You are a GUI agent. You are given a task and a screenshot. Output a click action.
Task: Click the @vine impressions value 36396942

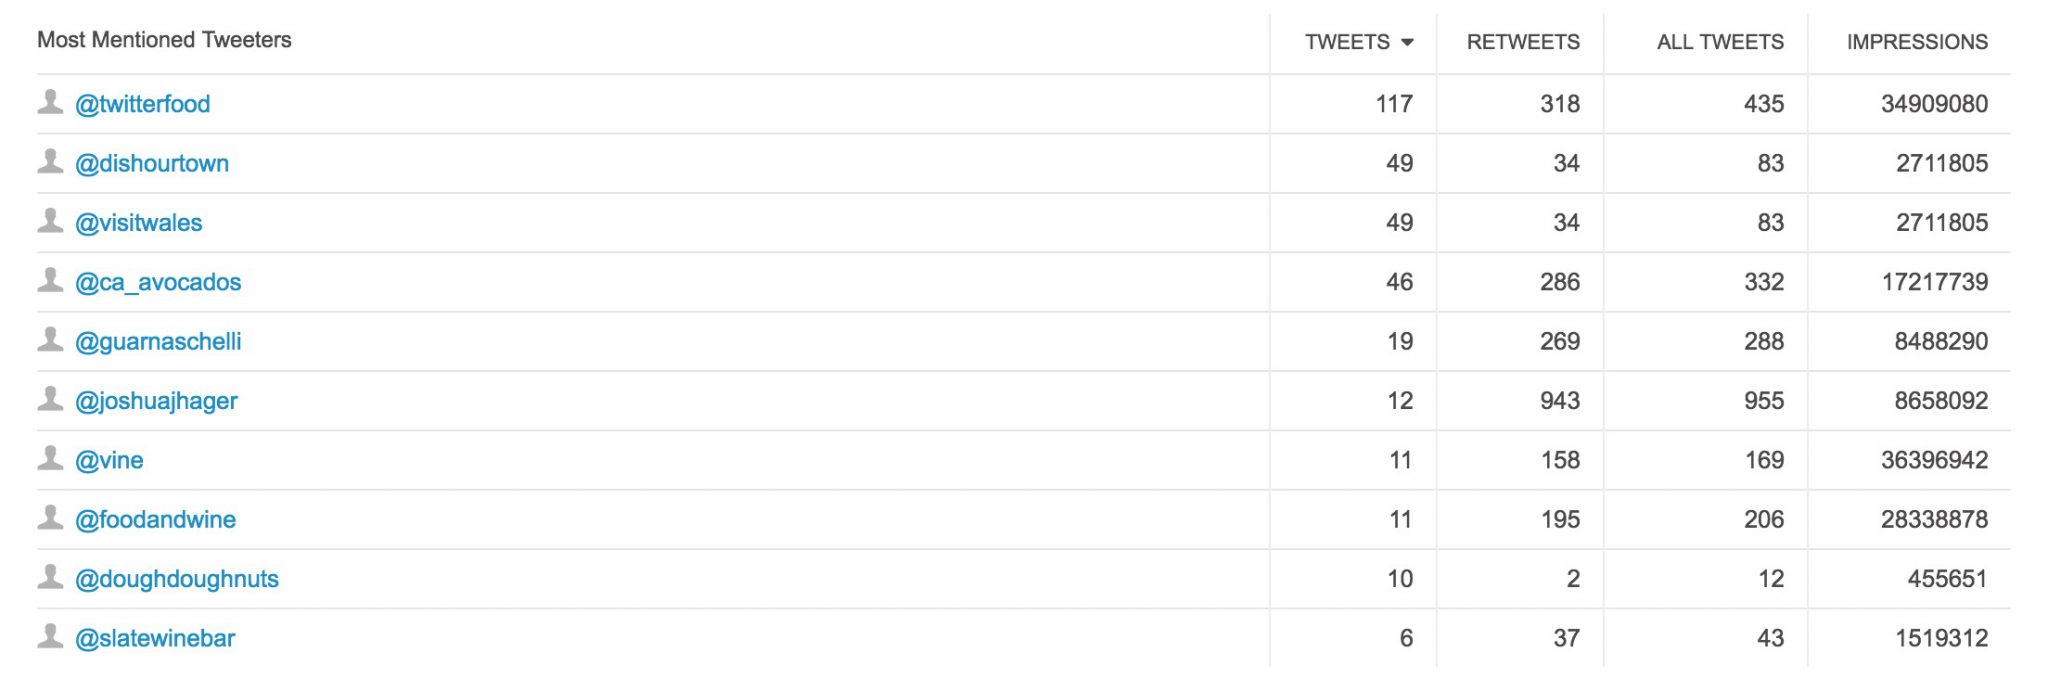(x=1934, y=460)
